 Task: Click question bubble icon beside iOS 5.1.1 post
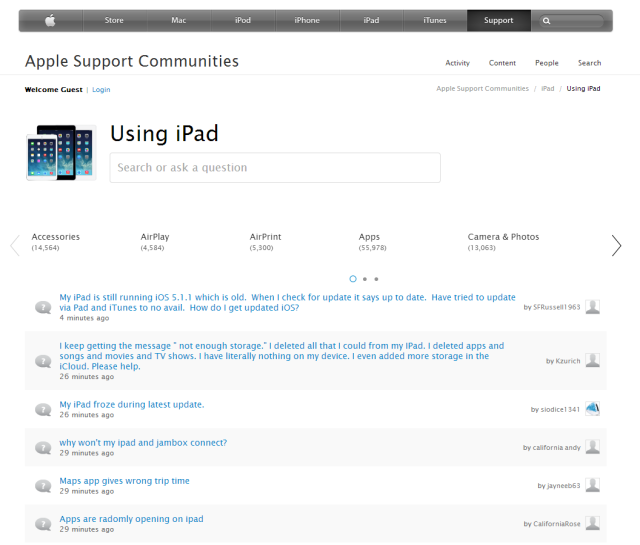click(43, 307)
